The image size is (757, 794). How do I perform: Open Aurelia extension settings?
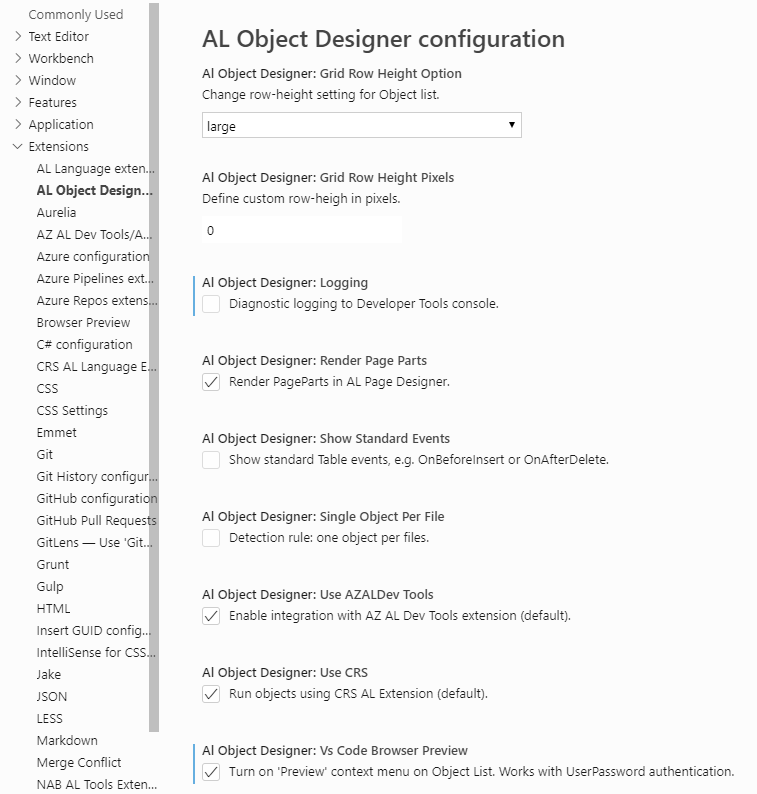56,212
